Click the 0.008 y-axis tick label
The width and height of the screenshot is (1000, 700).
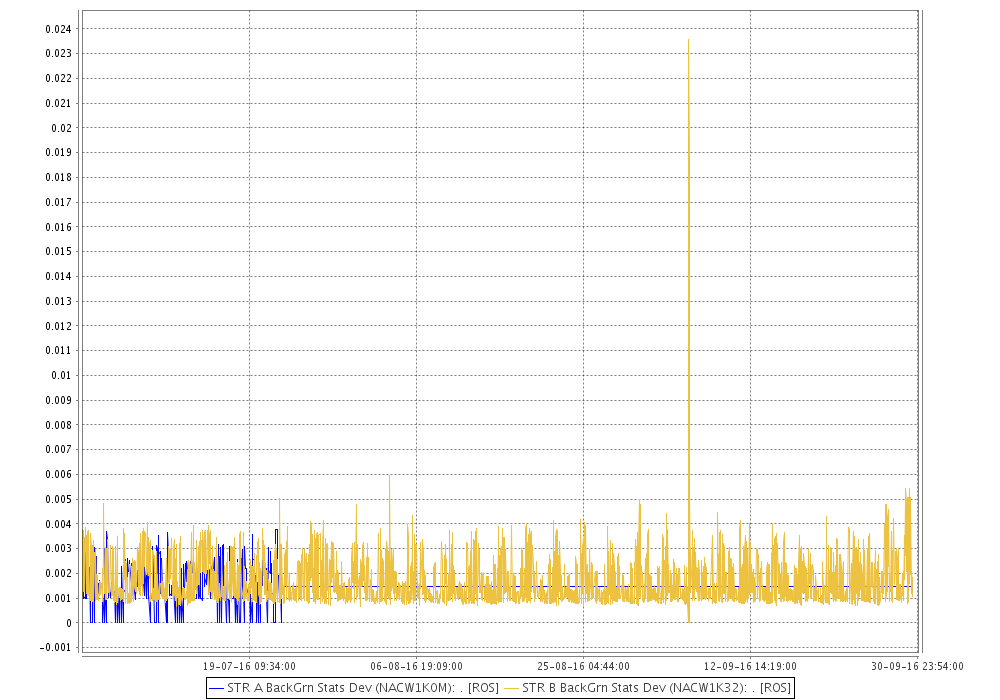coord(58,425)
